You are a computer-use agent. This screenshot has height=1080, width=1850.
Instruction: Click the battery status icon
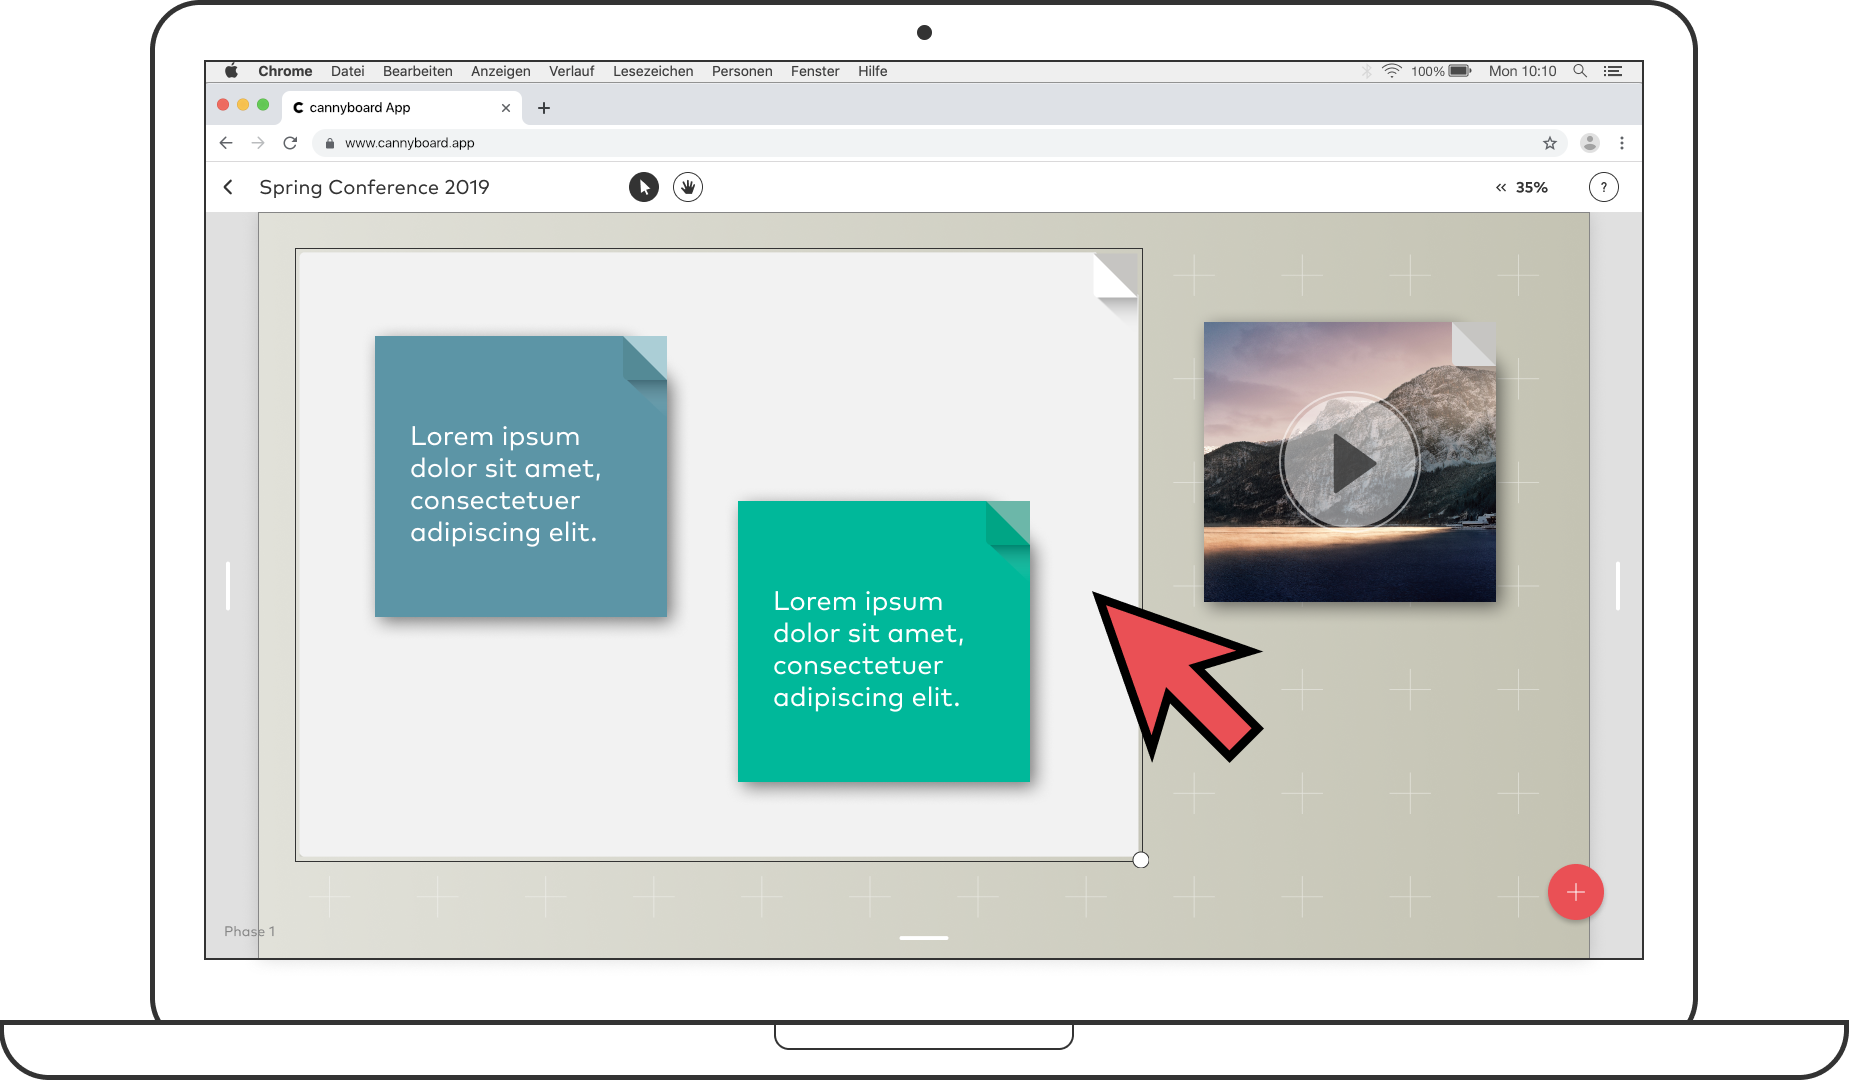tap(1460, 71)
